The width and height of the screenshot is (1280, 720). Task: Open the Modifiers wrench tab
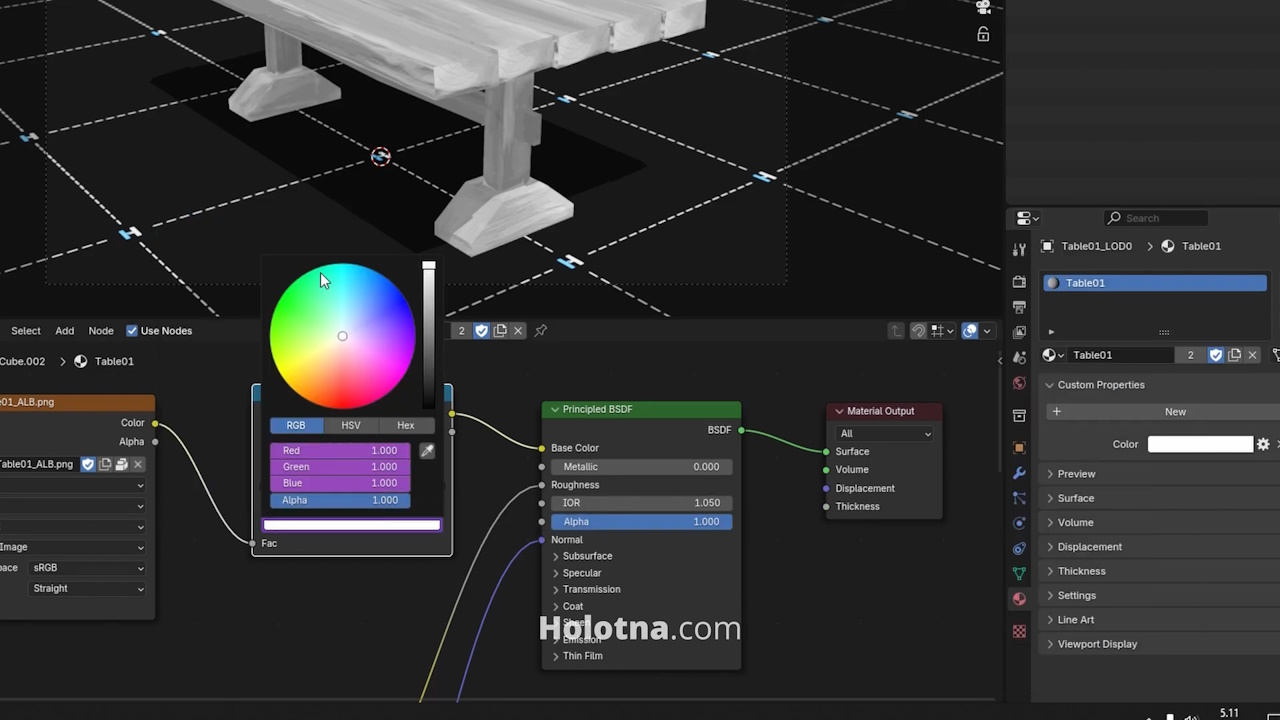click(x=1019, y=473)
